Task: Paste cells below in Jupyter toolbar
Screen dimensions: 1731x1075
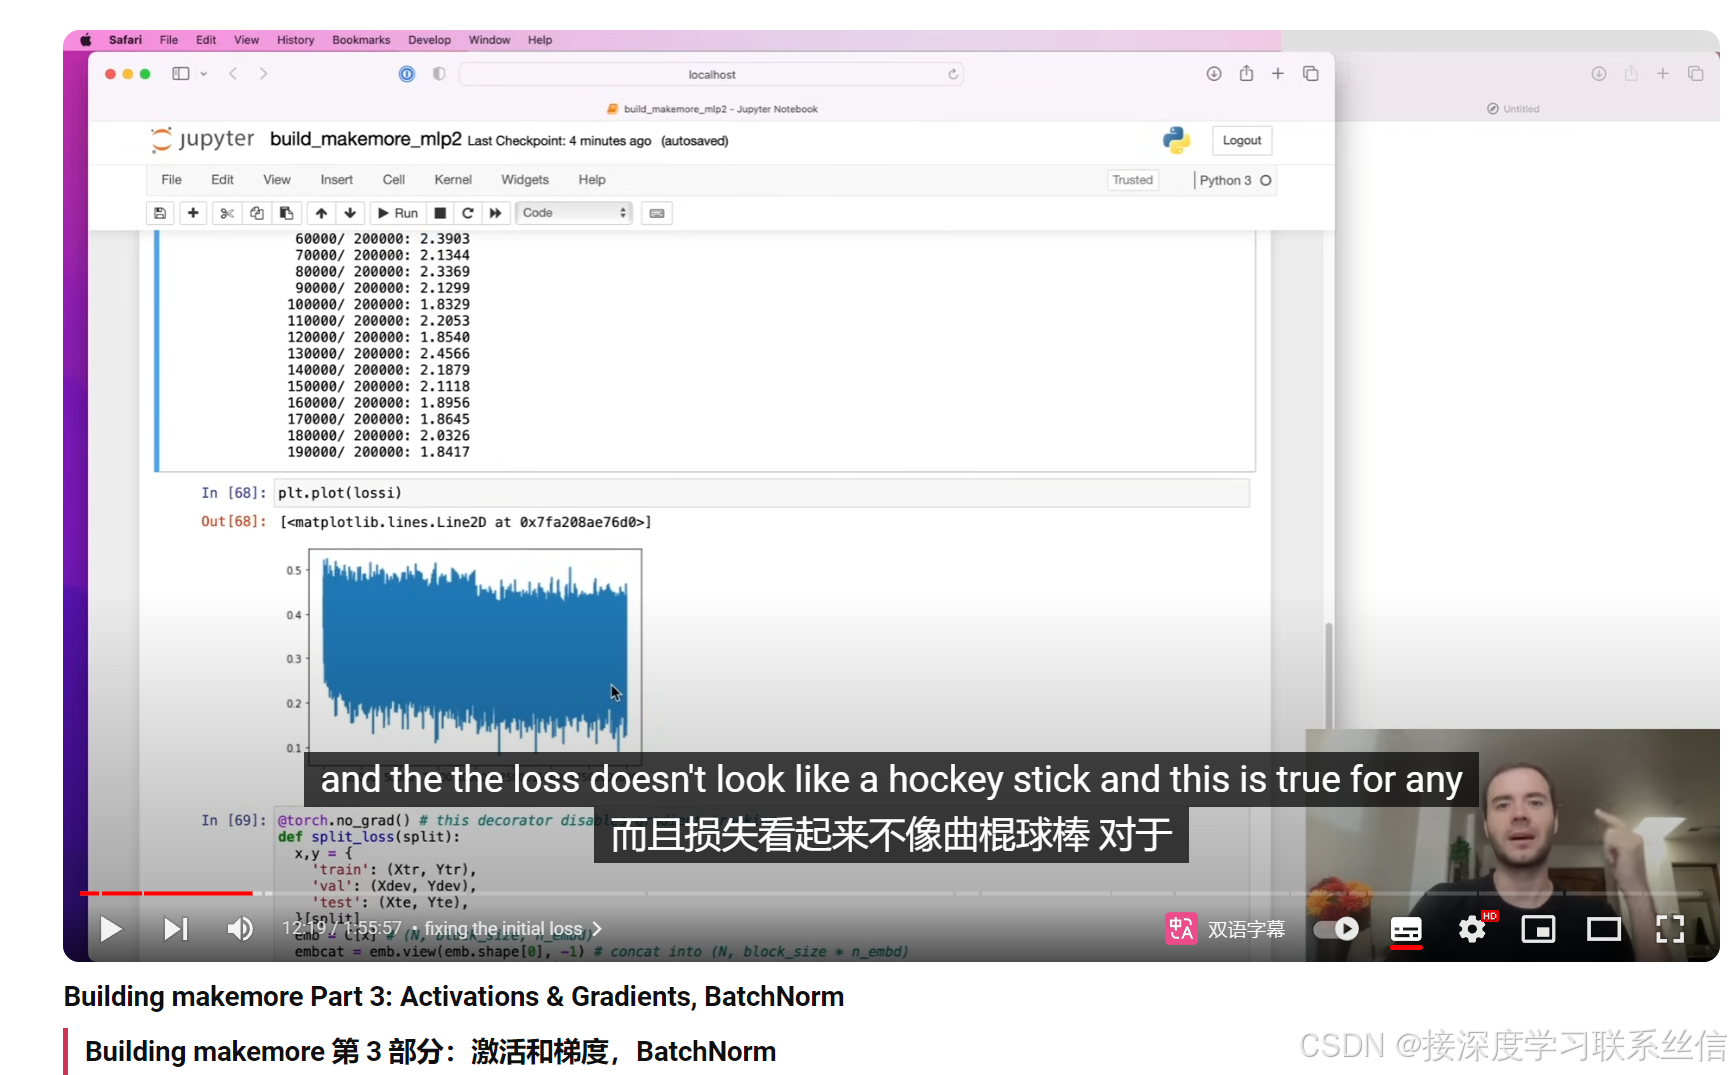Action: (x=286, y=213)
